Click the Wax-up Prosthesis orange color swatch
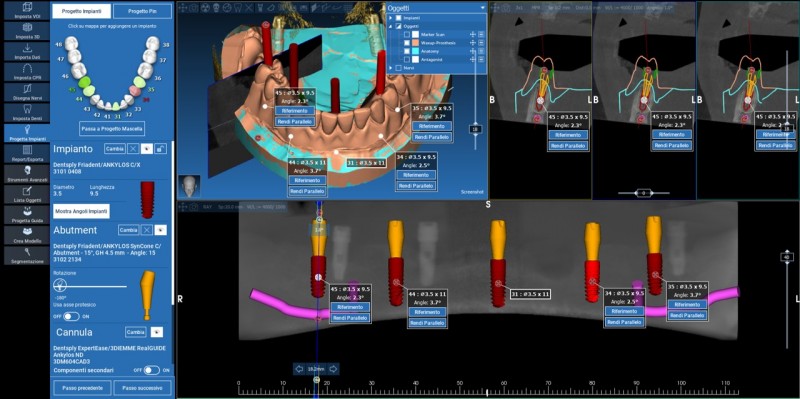 (416, 43)
